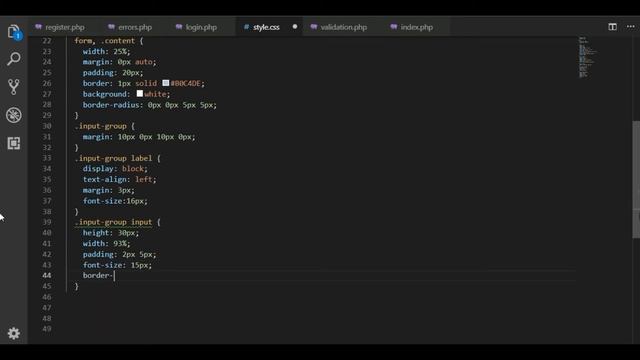Screen dimensions: 640x360
Task: Click the 'border-' text on line 44
Action: pyautogui.click(x=98, y=276)
